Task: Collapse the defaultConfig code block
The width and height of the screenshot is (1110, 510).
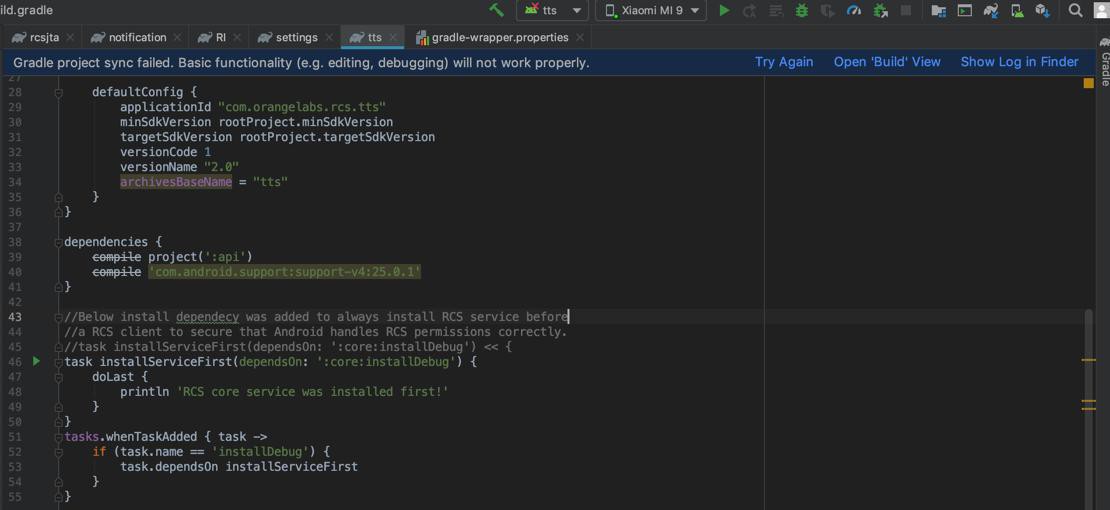Action: (58, 92)
